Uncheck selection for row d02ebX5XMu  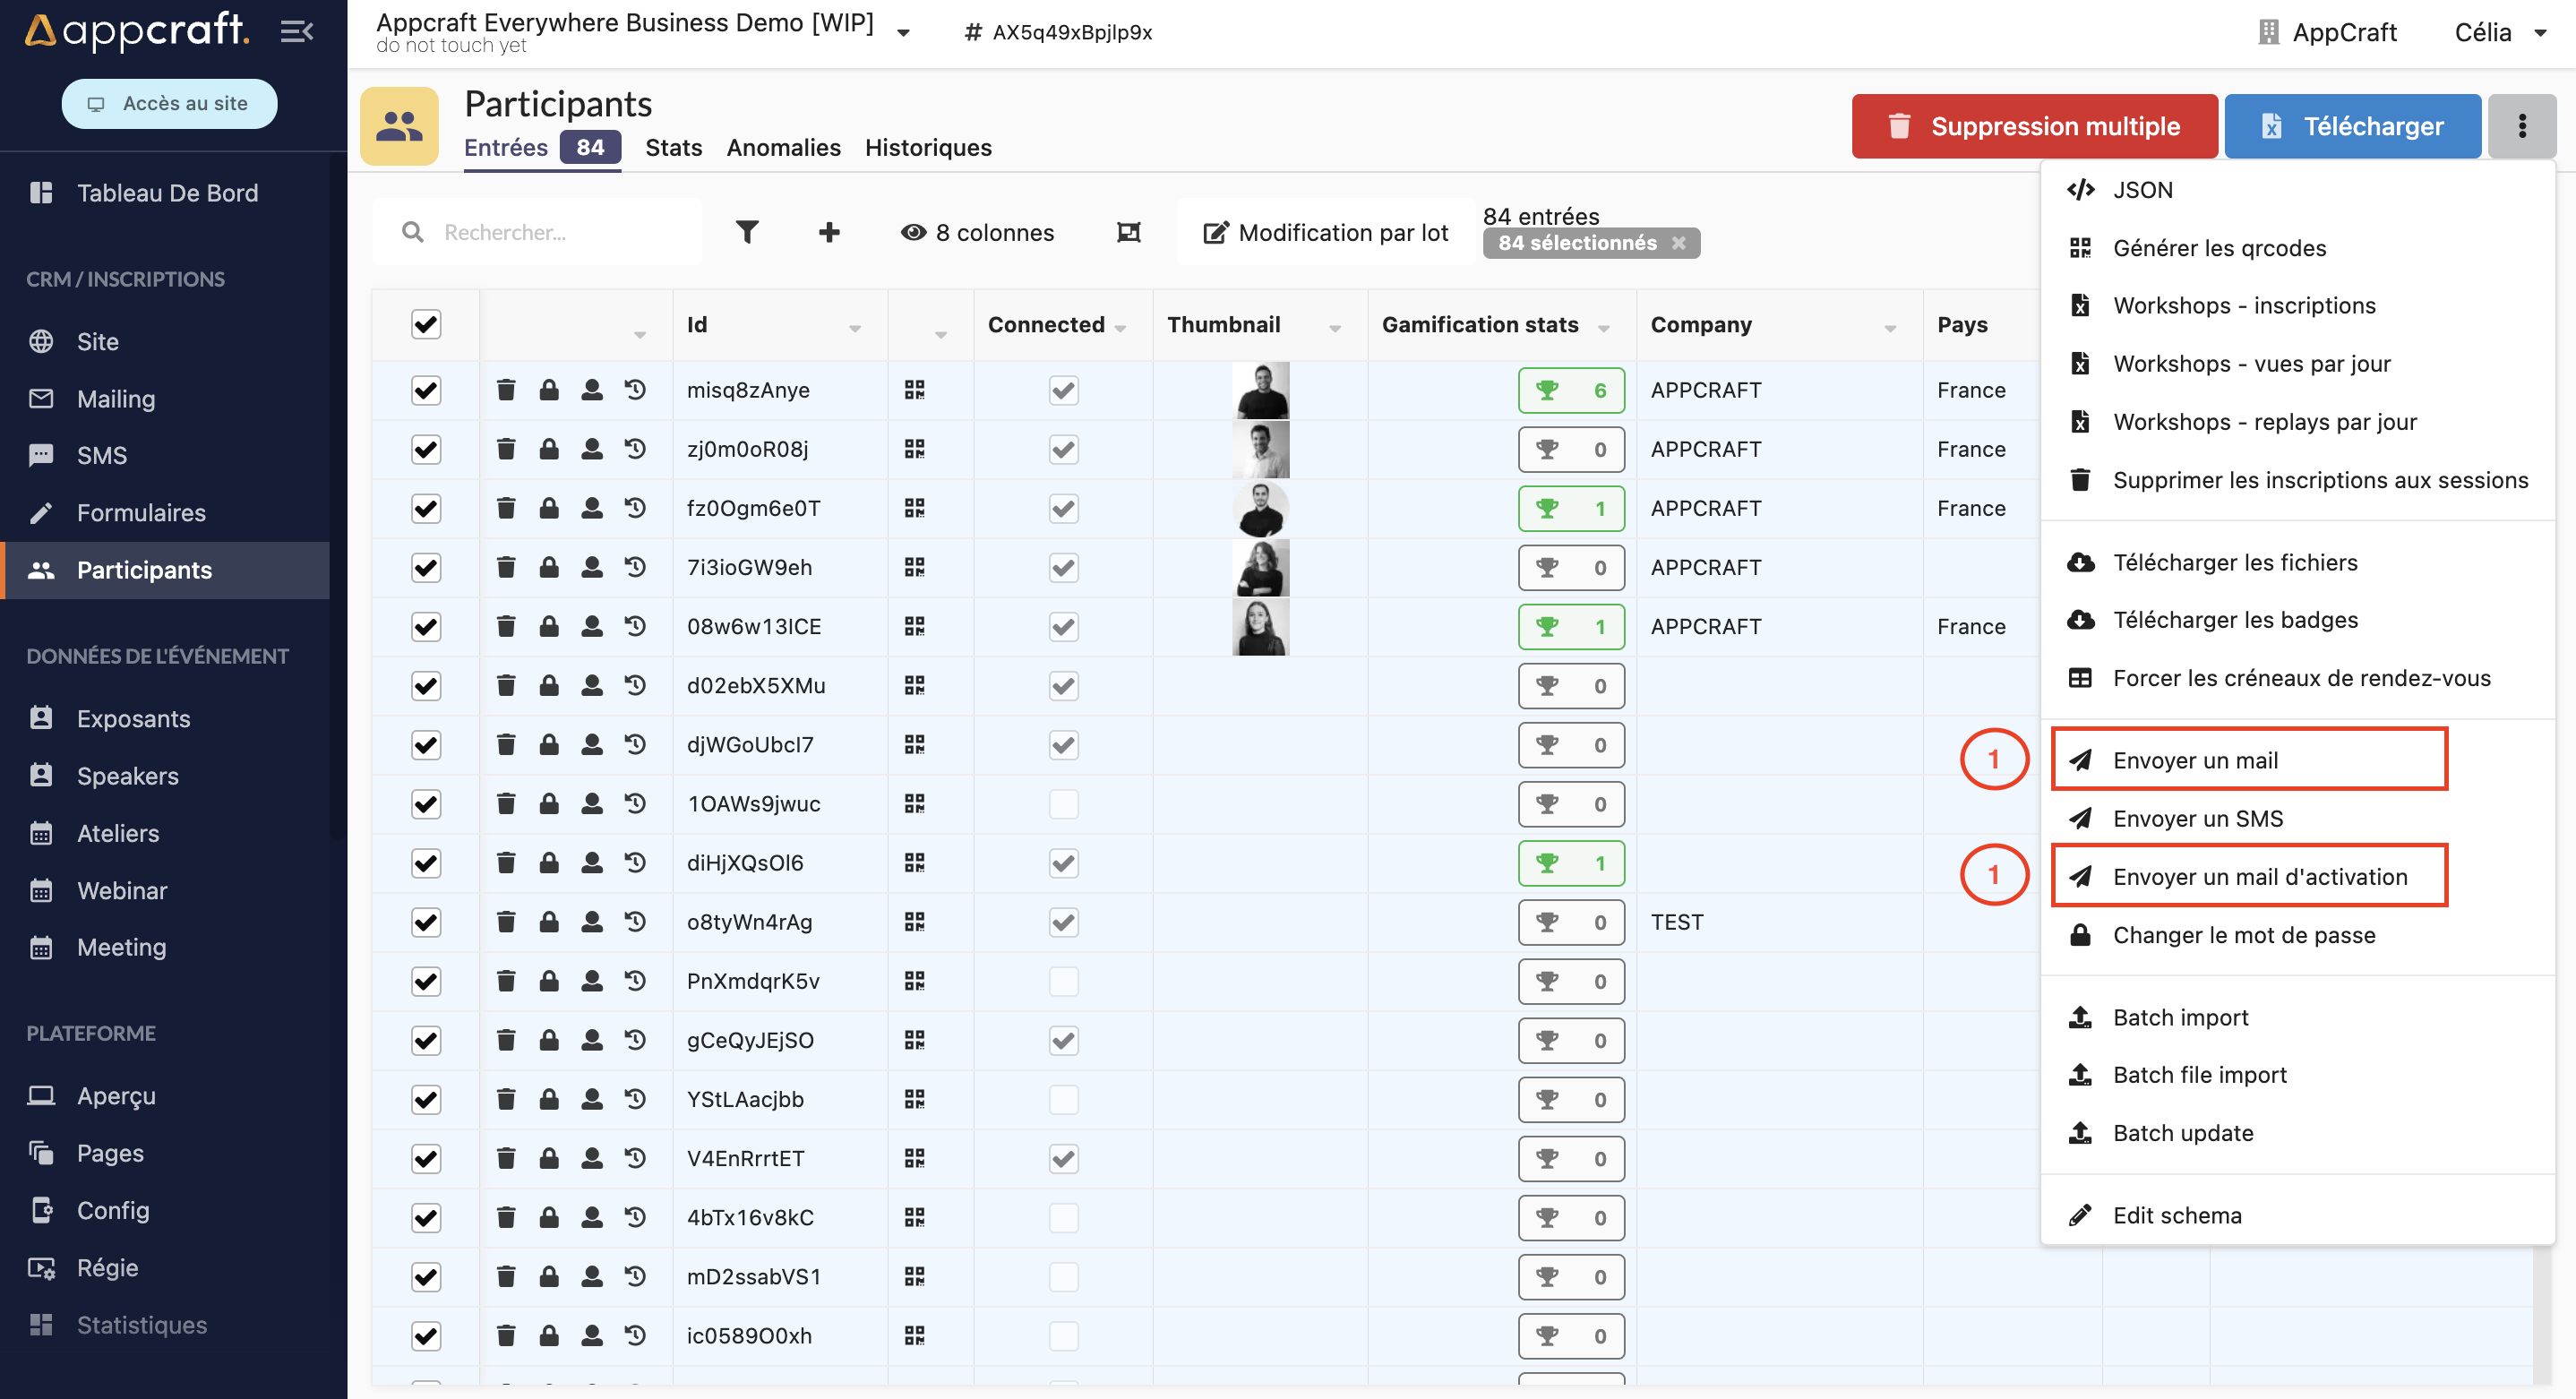(426, 685)
